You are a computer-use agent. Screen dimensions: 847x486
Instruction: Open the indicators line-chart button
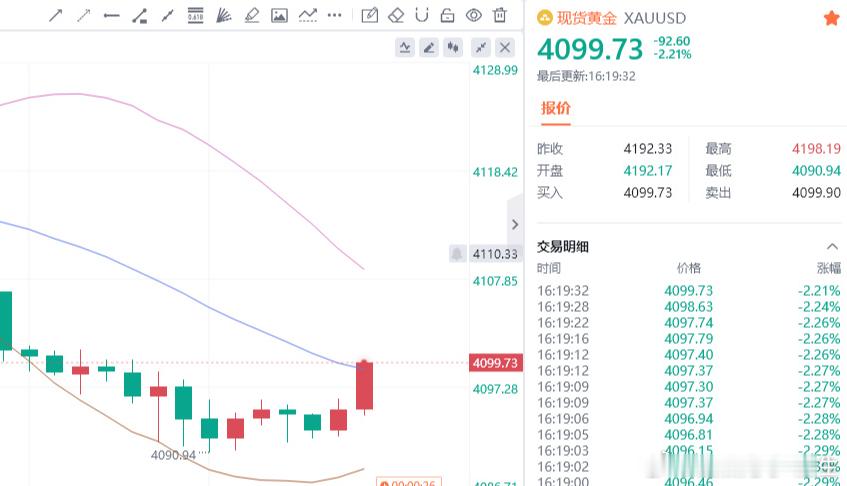(x=405, y=48)
